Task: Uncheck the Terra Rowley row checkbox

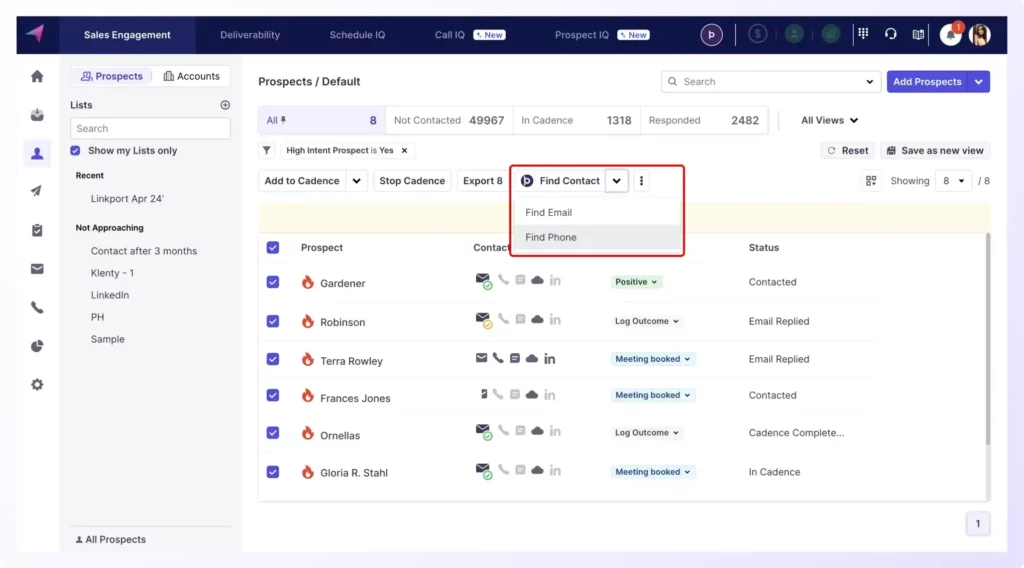Action: coord(273,359)
